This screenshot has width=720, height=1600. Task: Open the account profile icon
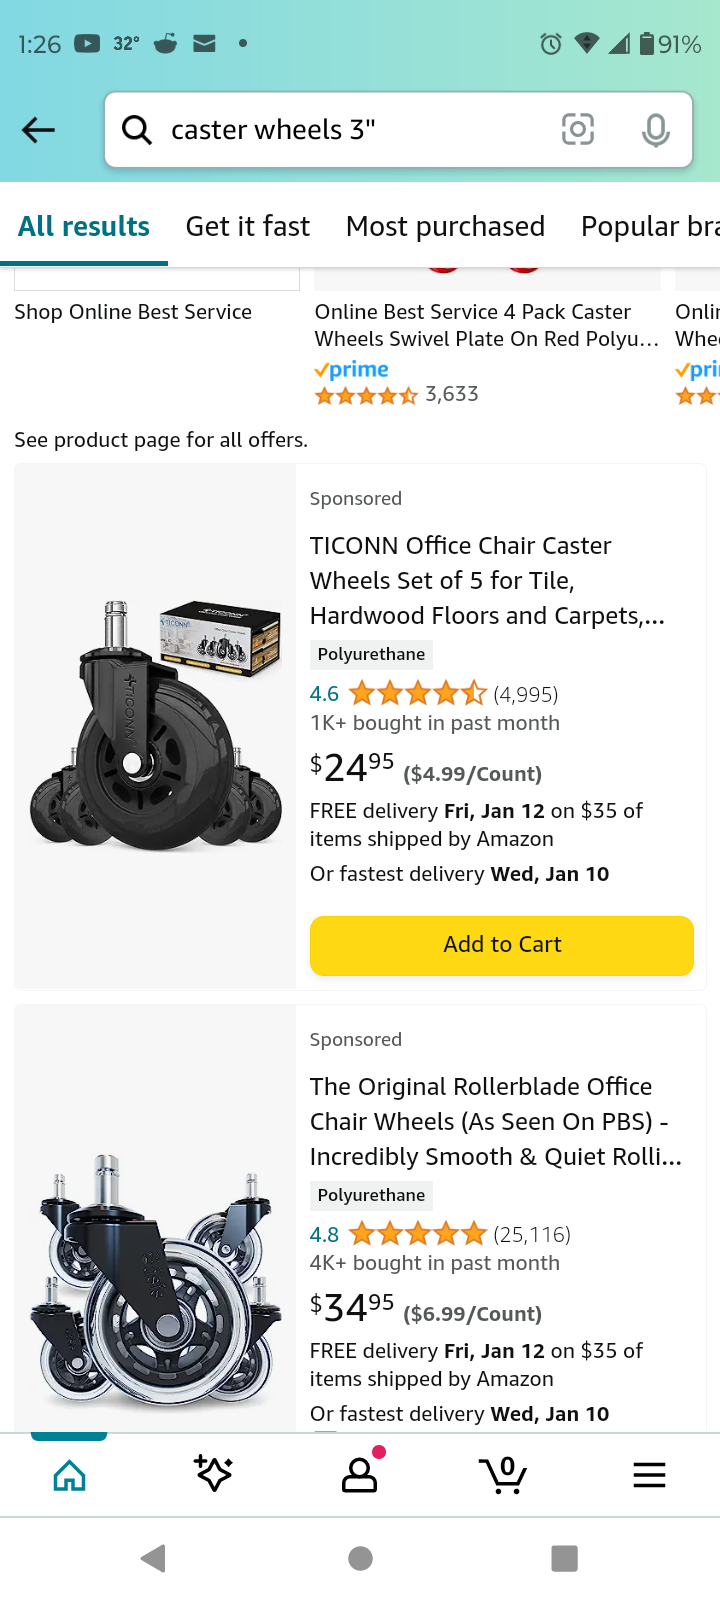(x=360, y=1475)
